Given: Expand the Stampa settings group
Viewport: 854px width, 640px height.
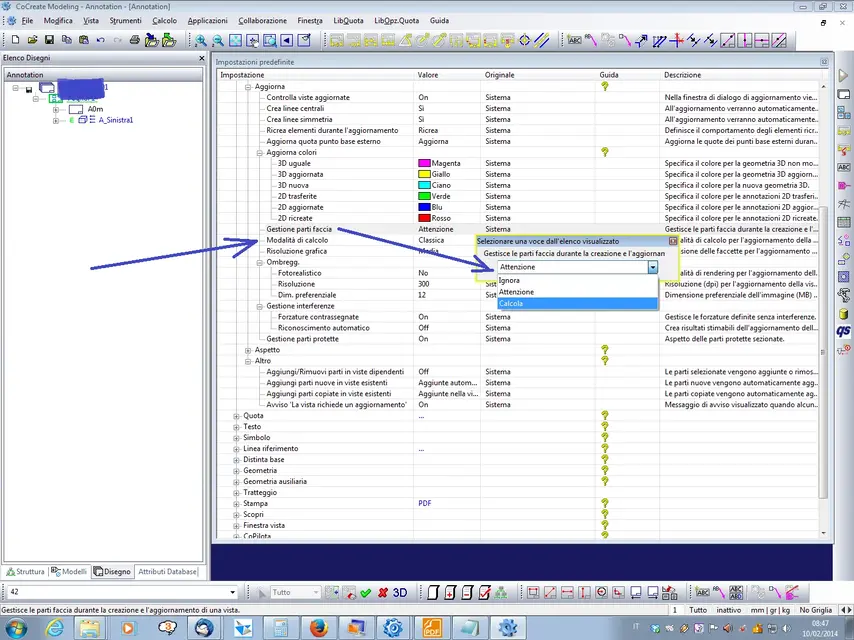Looking at the screenshot, I should click(236, 504).
